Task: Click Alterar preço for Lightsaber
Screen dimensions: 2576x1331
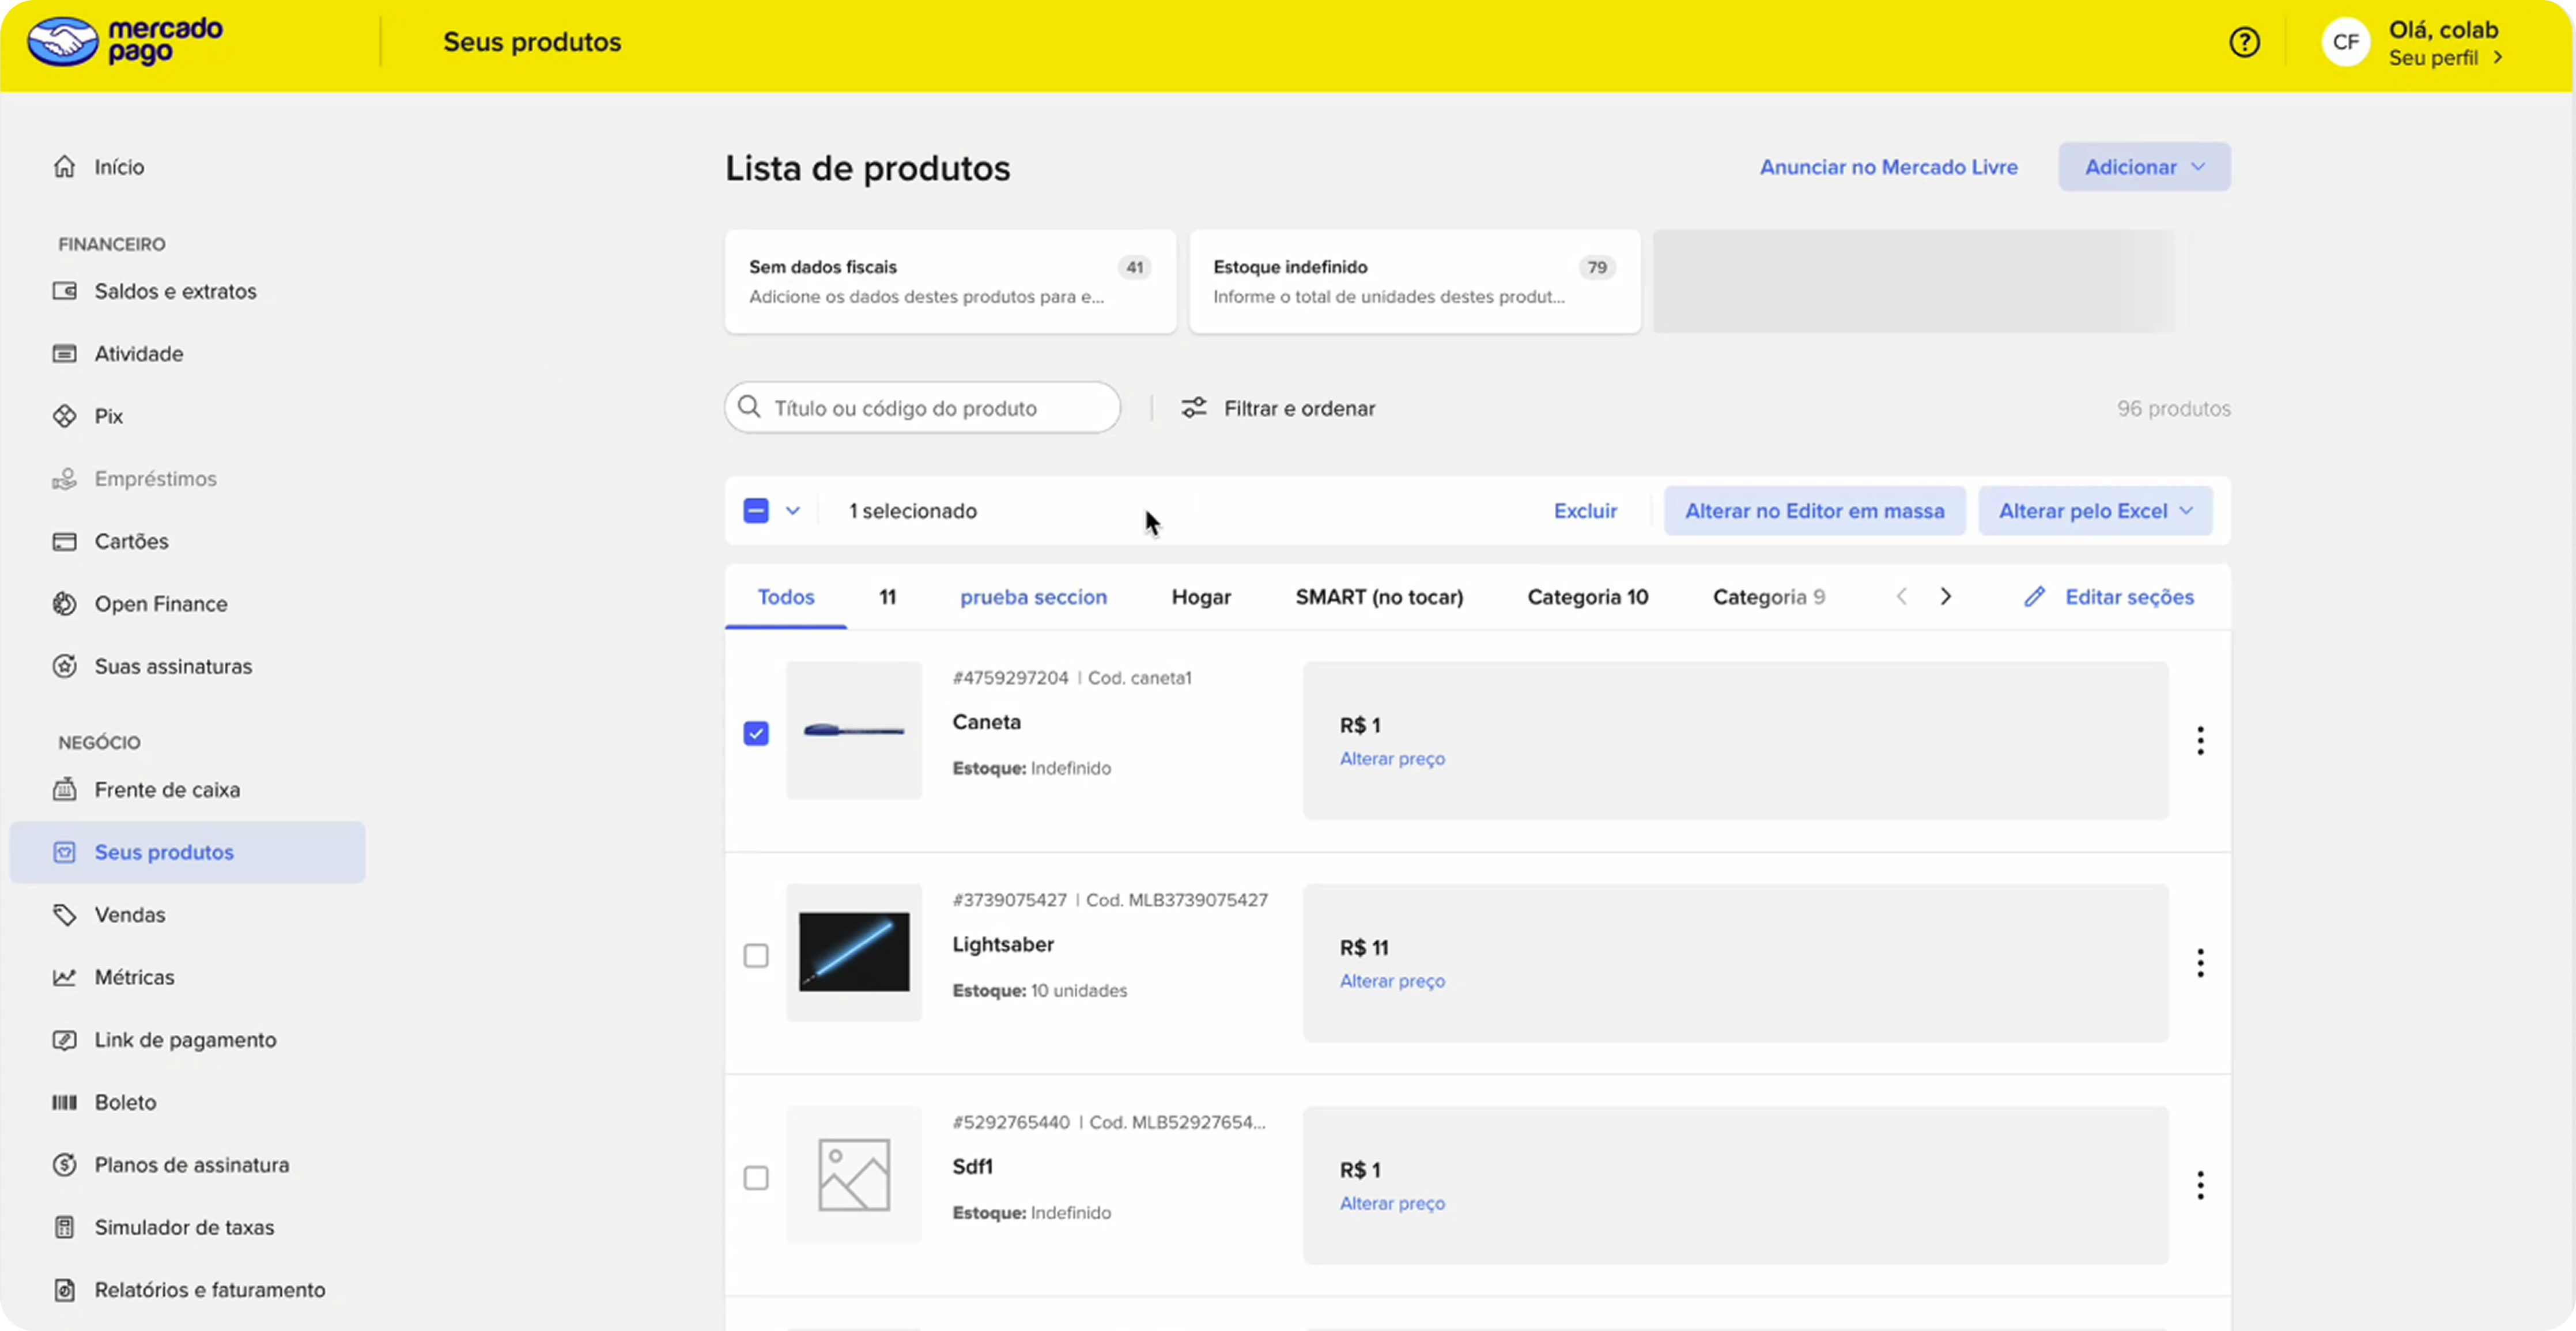Action: coord(1392,981)
